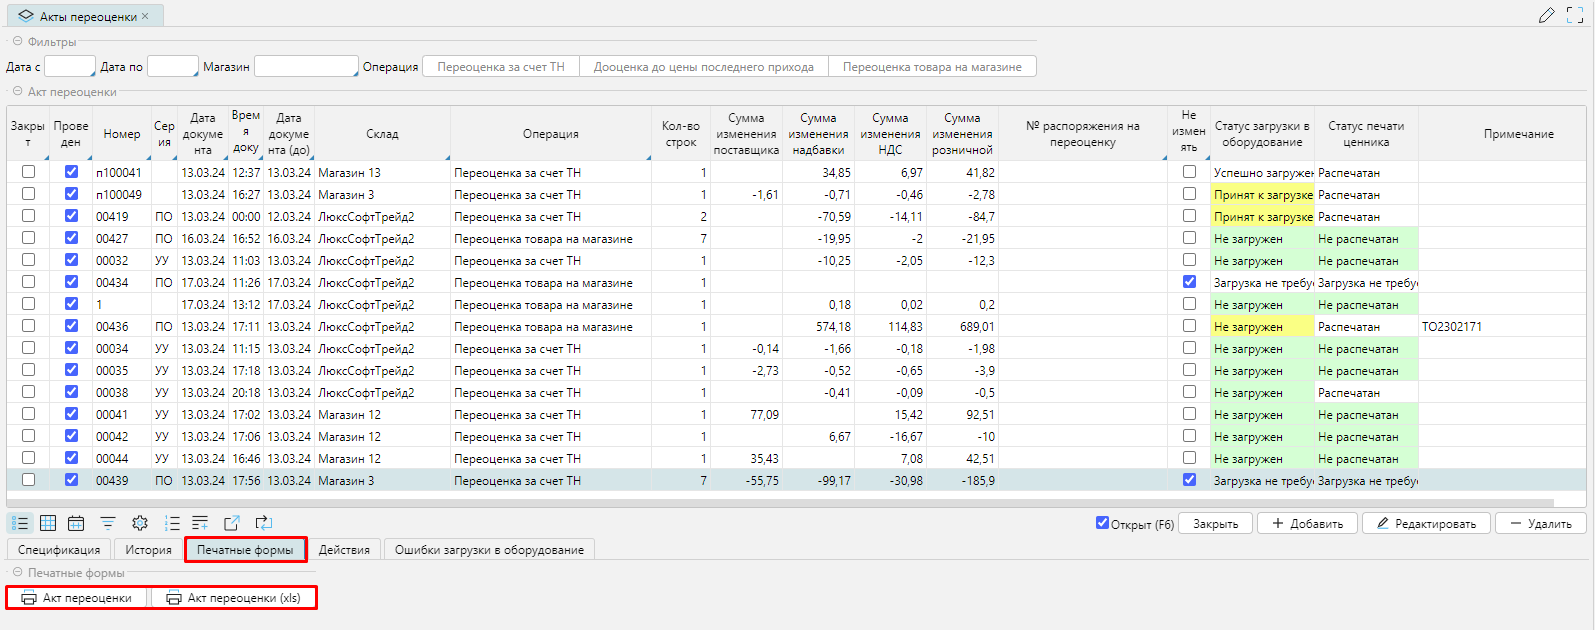Check the 'Закрыт' box for row n100041
This screenshot has width=1595, height=630.
[28, 172]
